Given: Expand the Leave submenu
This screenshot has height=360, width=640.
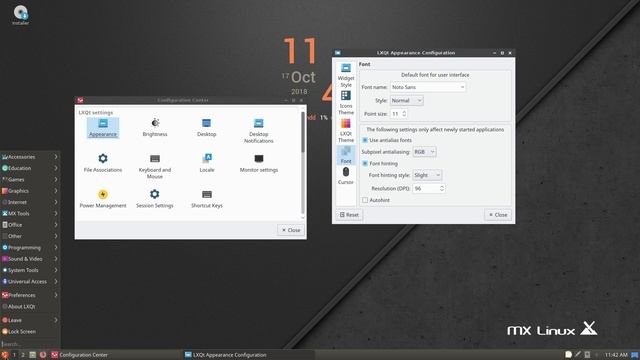Looking at the screenshot, I should coord(30,320).
